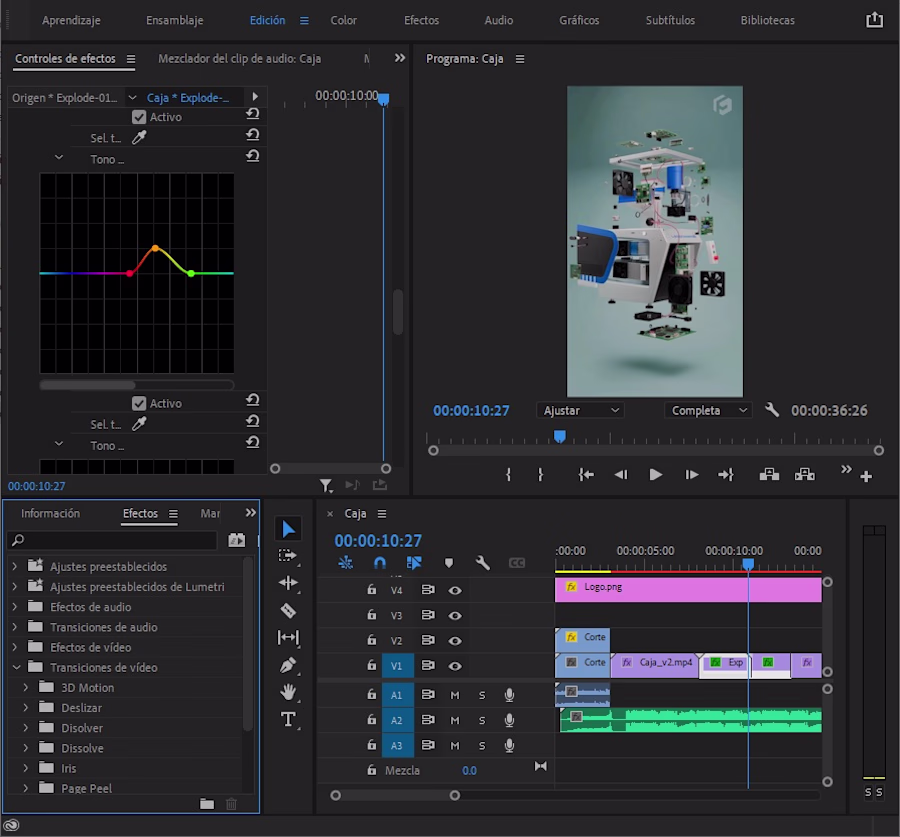The image size is (900, 837).
Task: Show hidden panel tabs in Efectos group
Action: click(251, 513)
